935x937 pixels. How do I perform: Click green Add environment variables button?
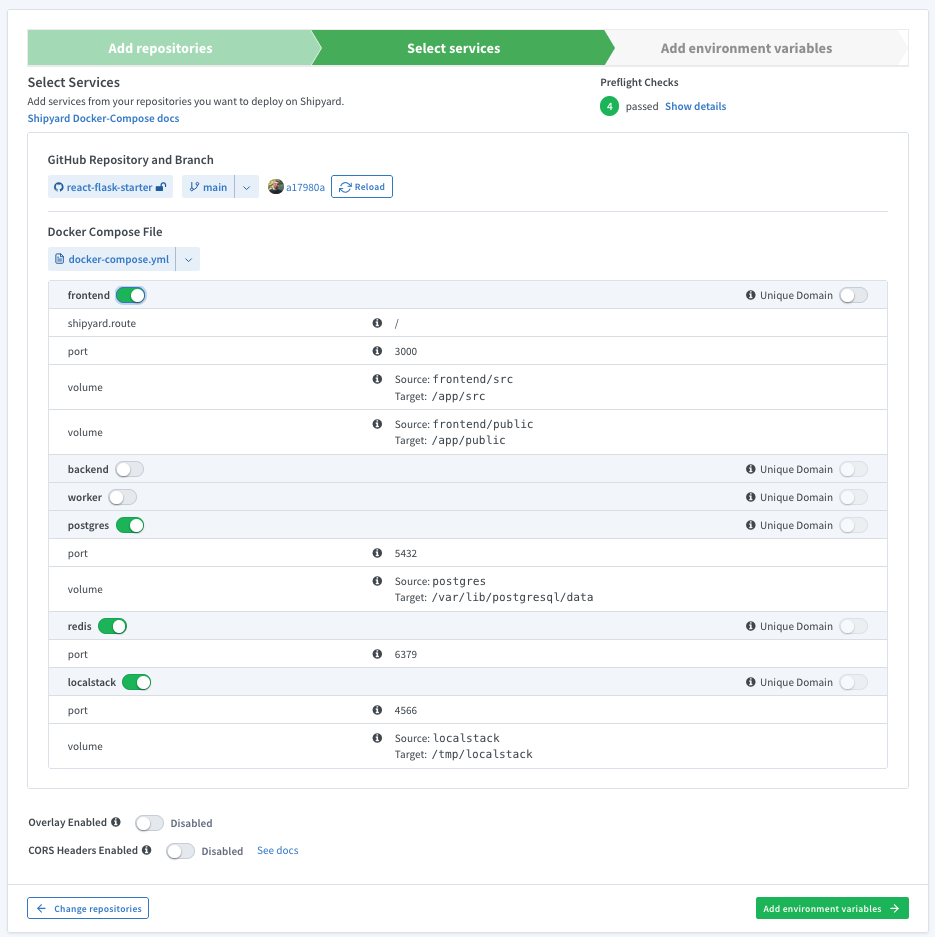click(x=832, y=908)
